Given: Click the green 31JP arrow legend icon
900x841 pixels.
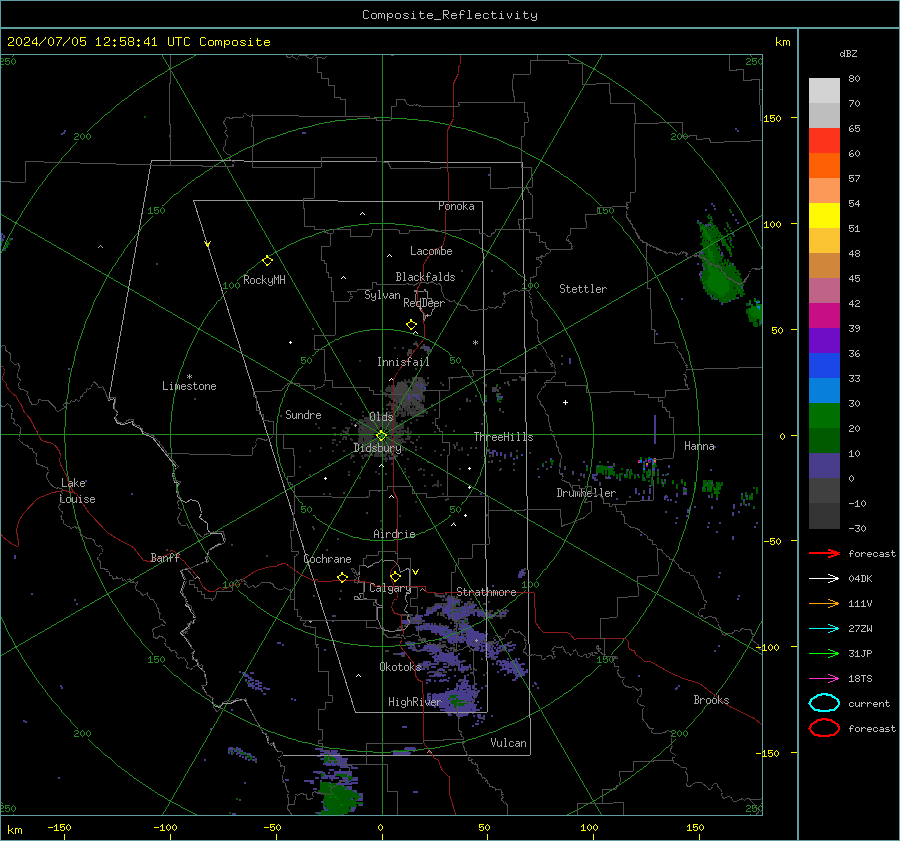Looking at the screenshot, I should pyautogui.click(x=824, y=653).
